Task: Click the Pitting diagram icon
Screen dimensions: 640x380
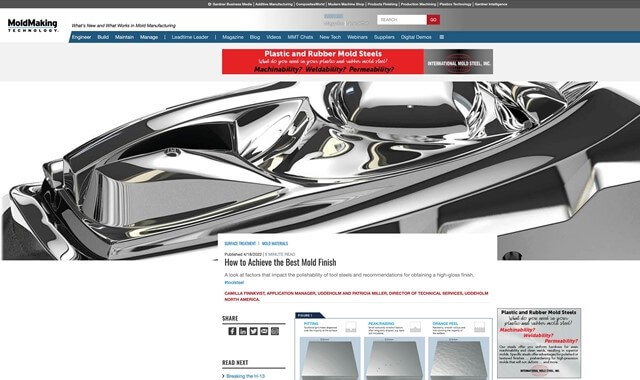Action: click(351, 327)
